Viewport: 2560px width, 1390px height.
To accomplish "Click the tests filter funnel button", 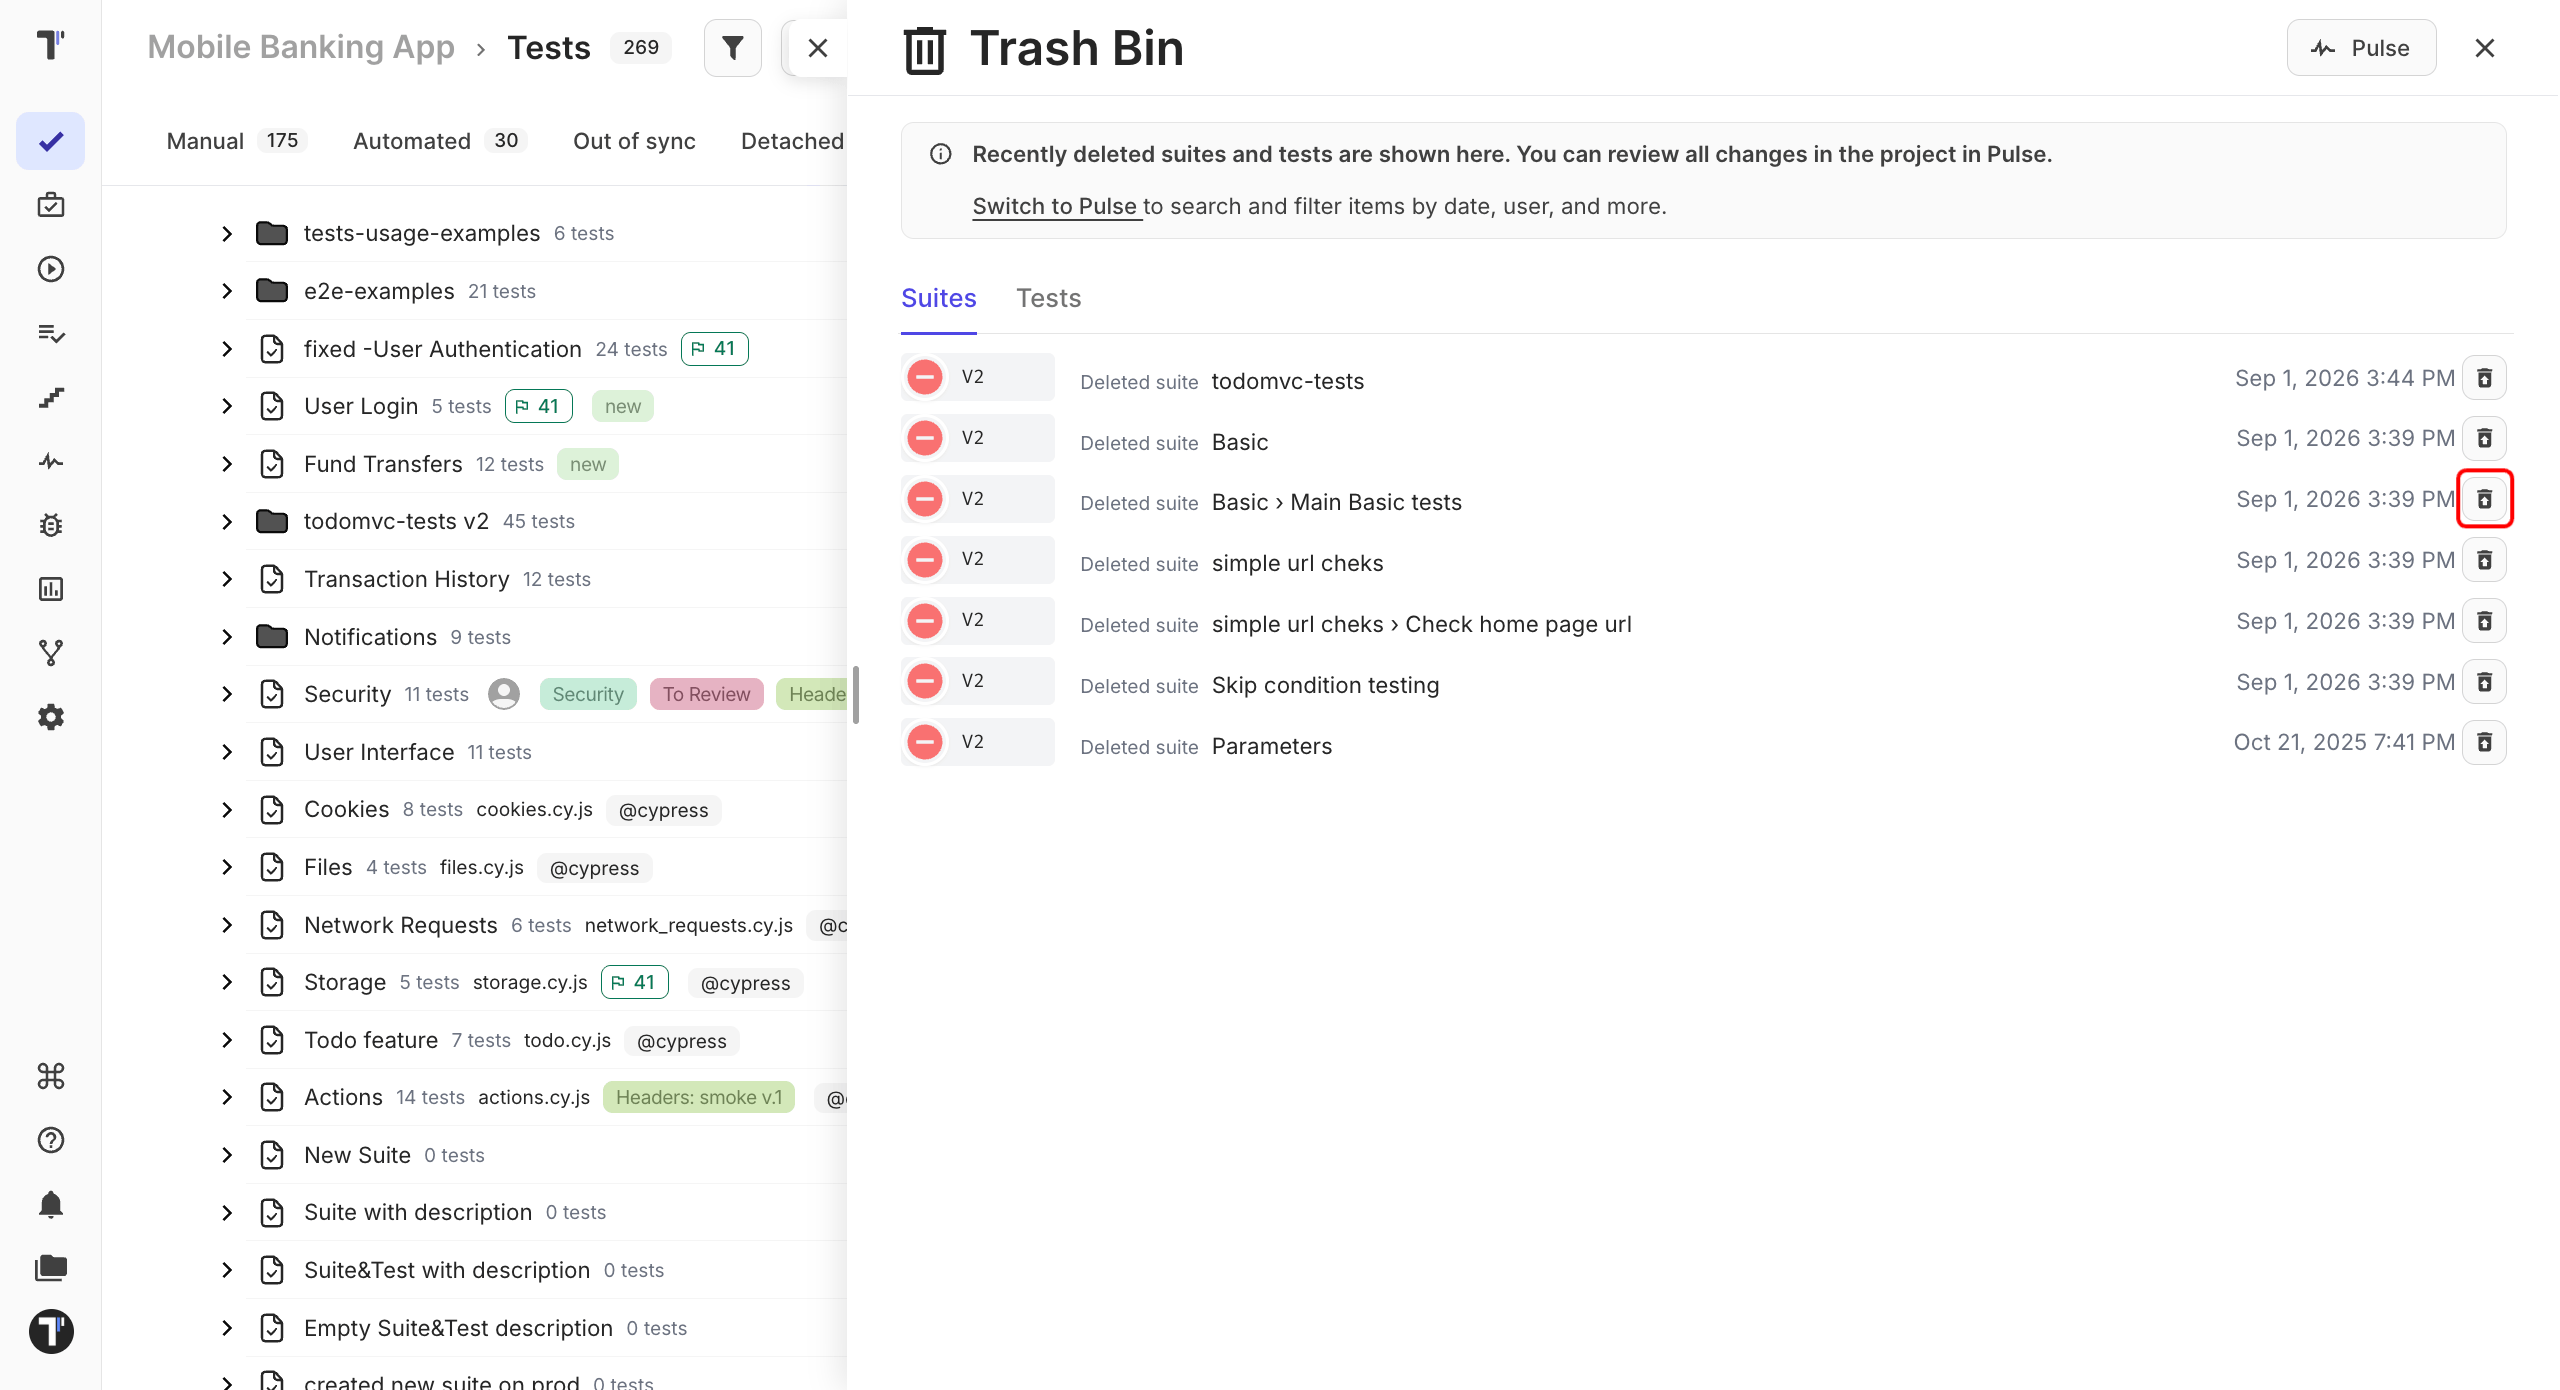I will [733, 48].
